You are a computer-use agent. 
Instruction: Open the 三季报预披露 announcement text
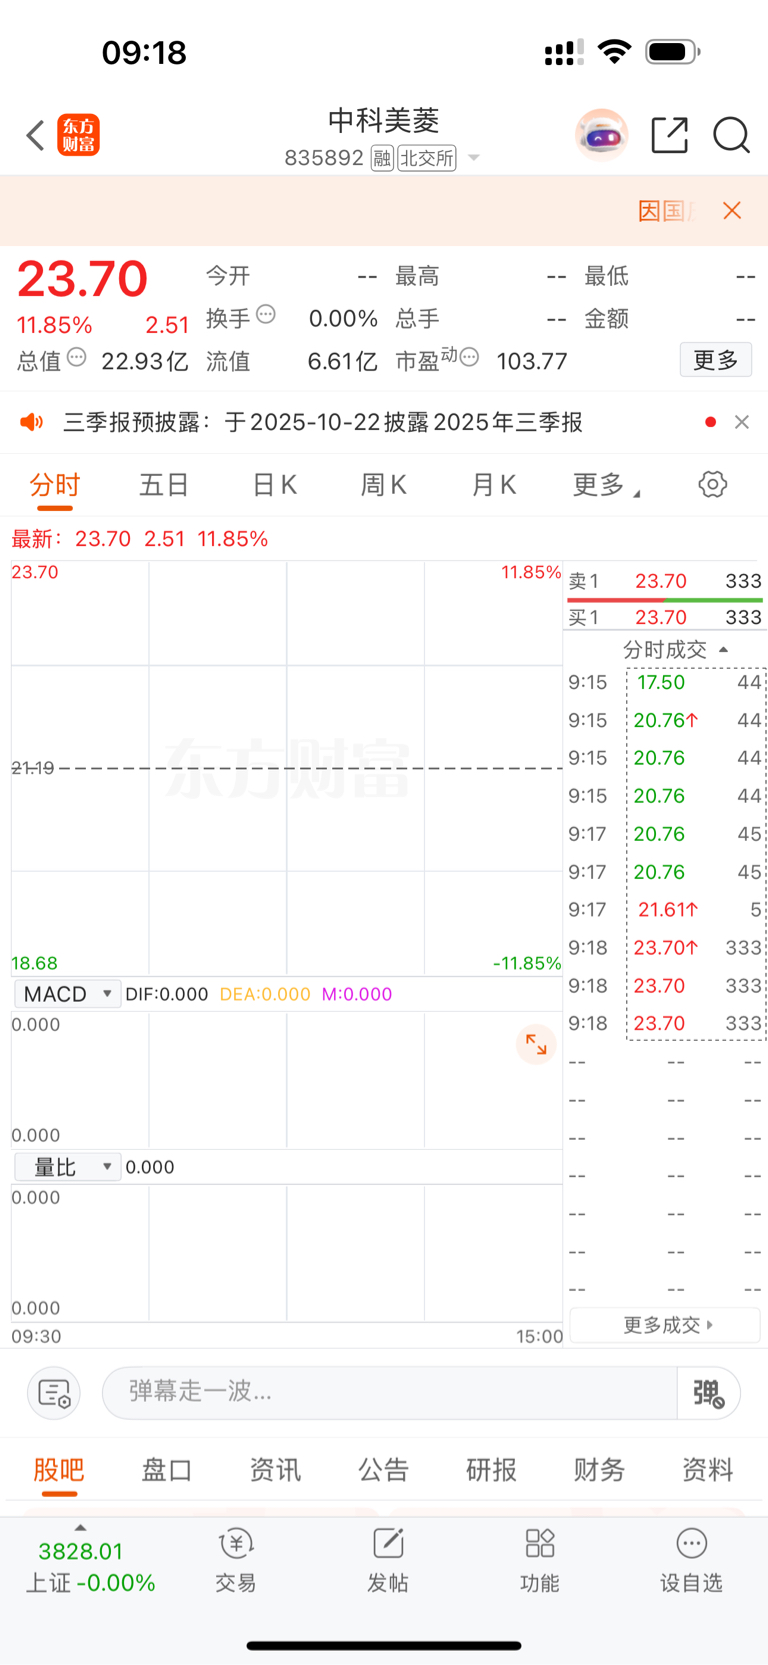(323, 422)
